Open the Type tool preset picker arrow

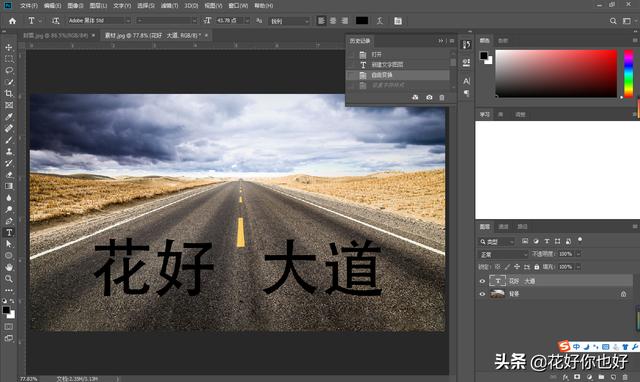tap(40, 21)
